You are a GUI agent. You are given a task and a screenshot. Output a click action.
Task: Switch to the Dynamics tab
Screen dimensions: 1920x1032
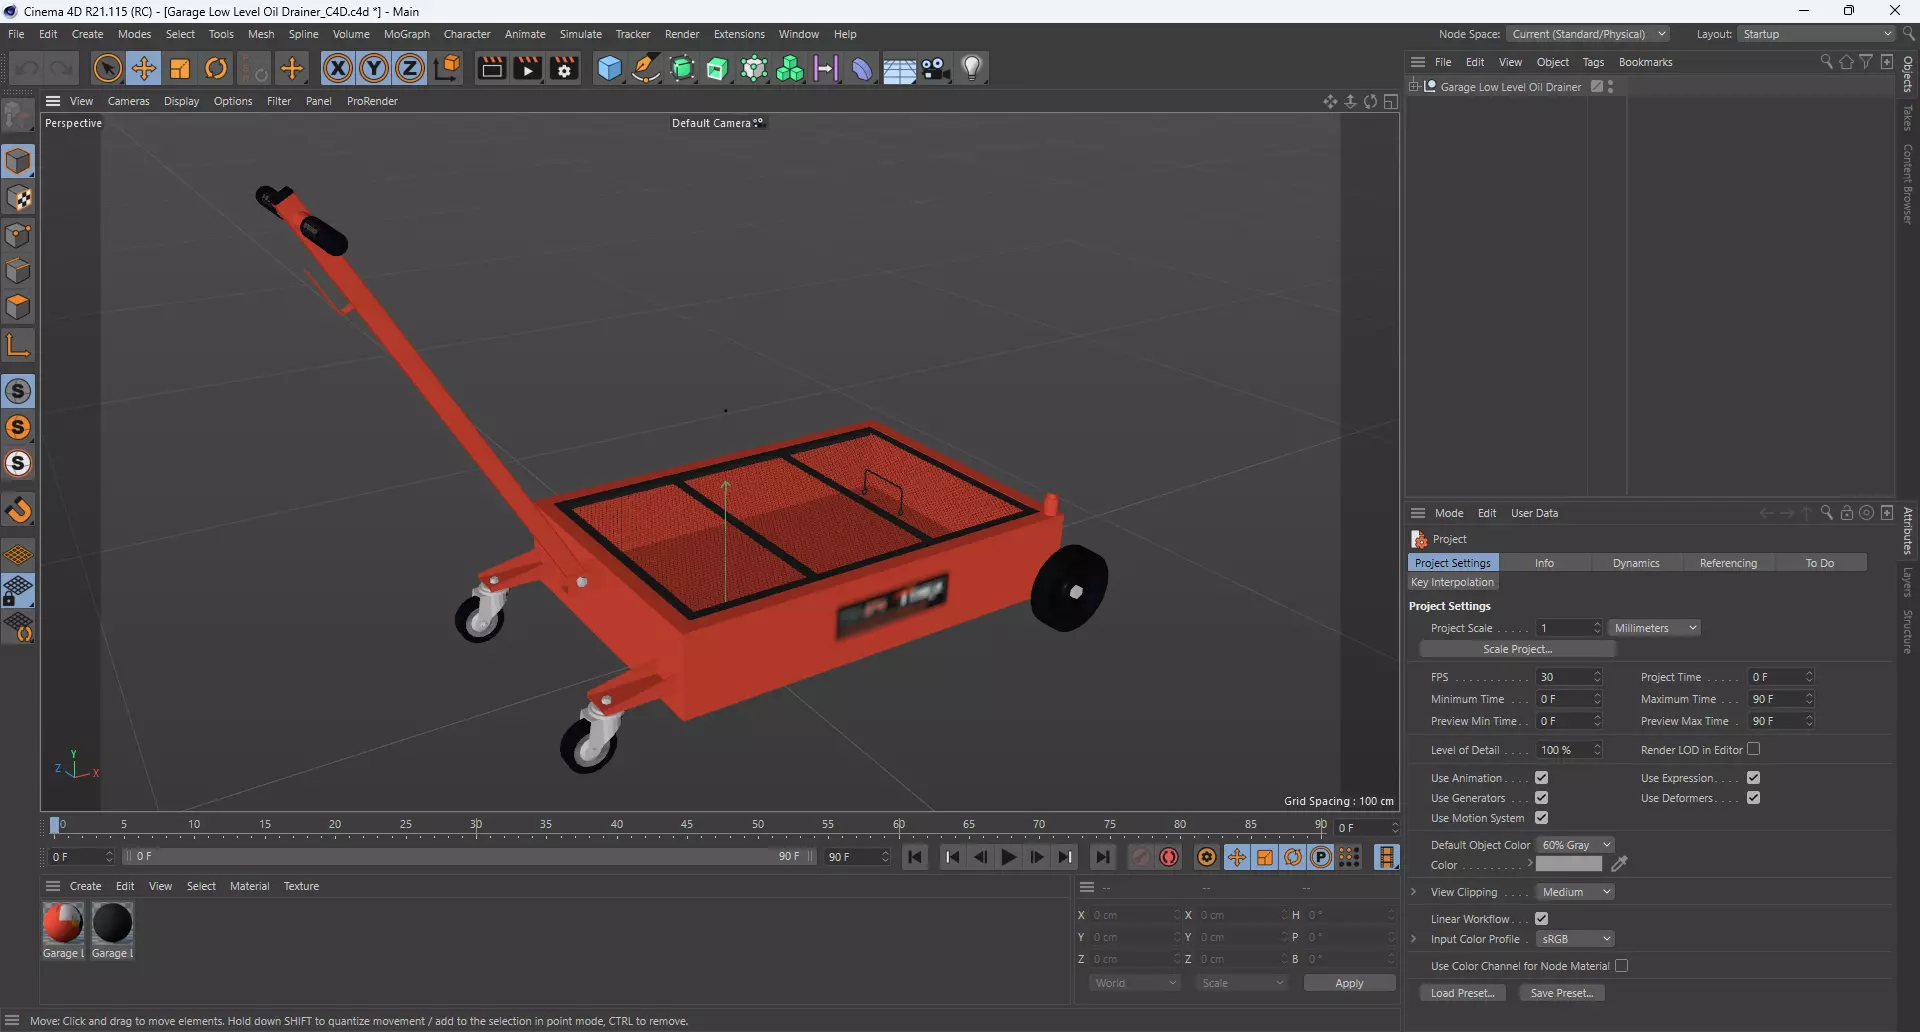pos(1635,563)
